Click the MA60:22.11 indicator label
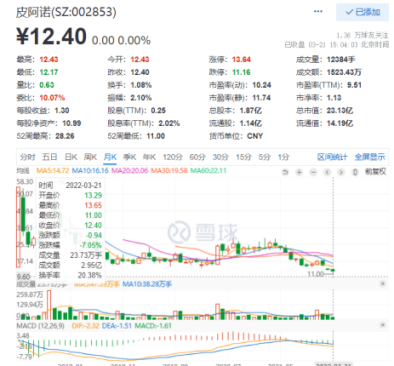The width and height of the screenshot is (394, 366). coord(208,171)
